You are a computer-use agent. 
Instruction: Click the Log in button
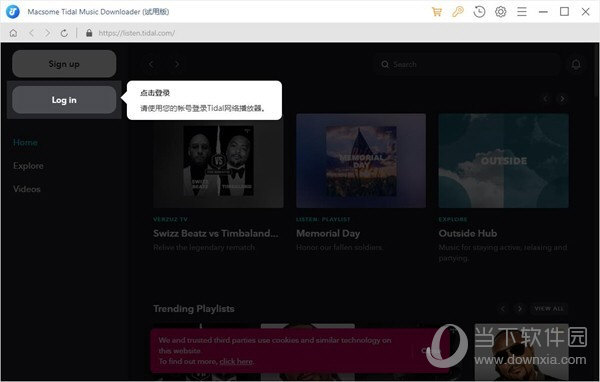[x=64, y=100]
